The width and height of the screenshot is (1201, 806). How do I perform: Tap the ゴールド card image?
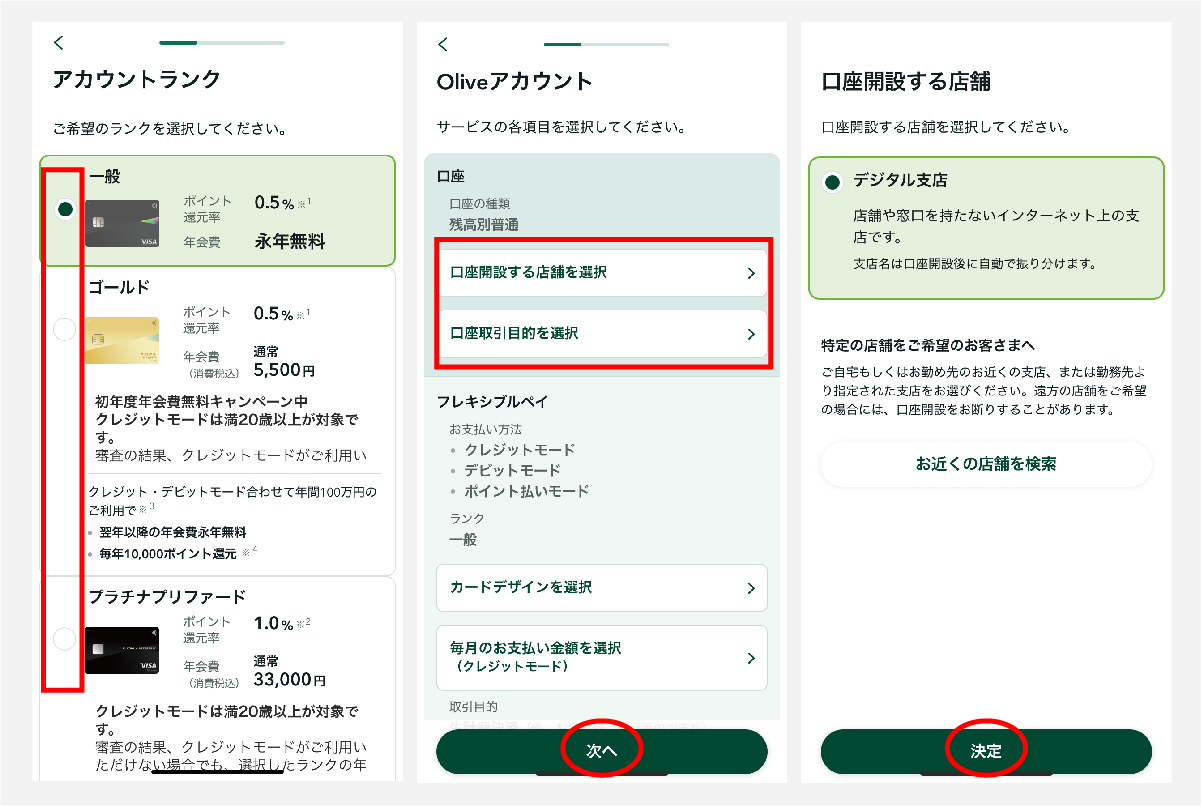(x=122, y=340)
